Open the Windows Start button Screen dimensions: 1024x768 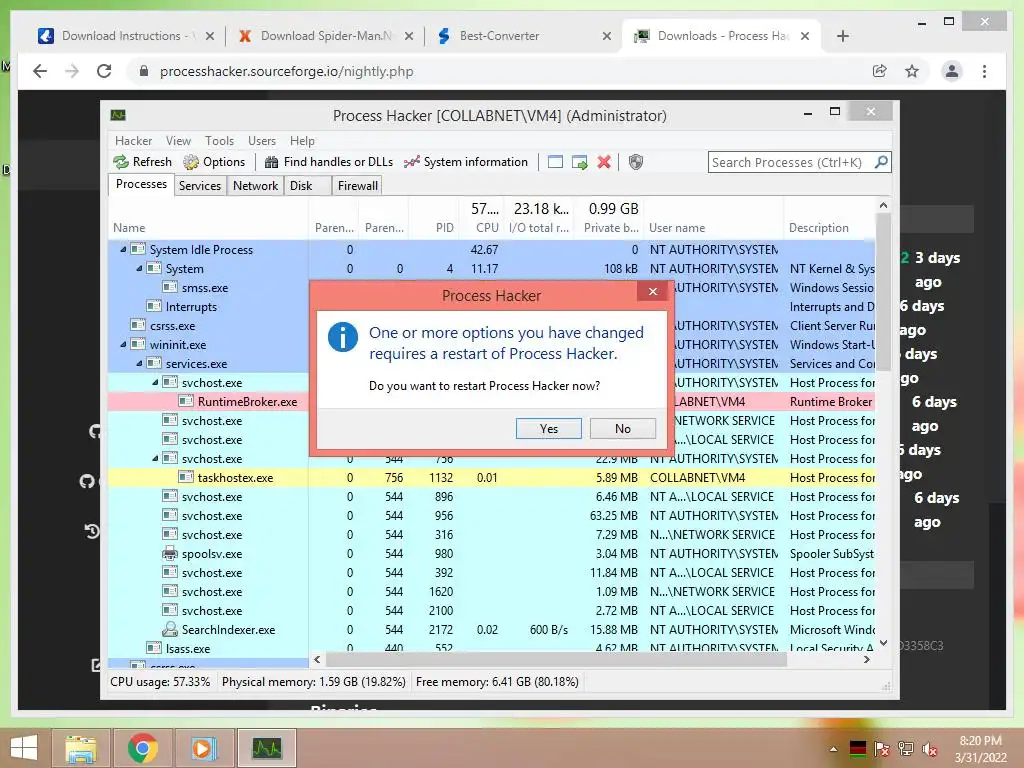click(x=24, y=748)
